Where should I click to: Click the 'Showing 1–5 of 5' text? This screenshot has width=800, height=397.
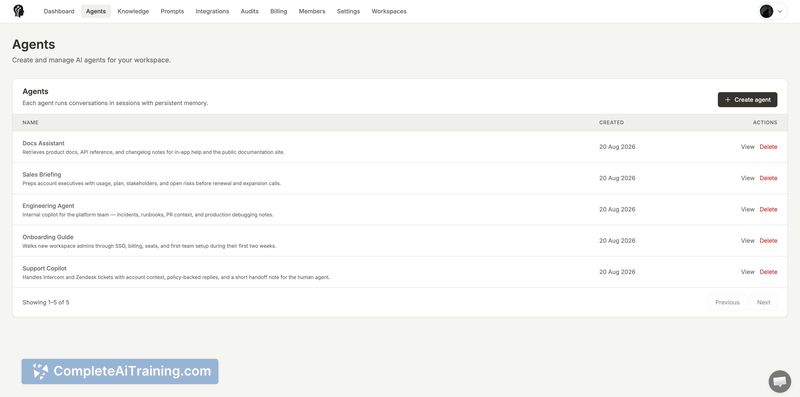click(46, 302)
